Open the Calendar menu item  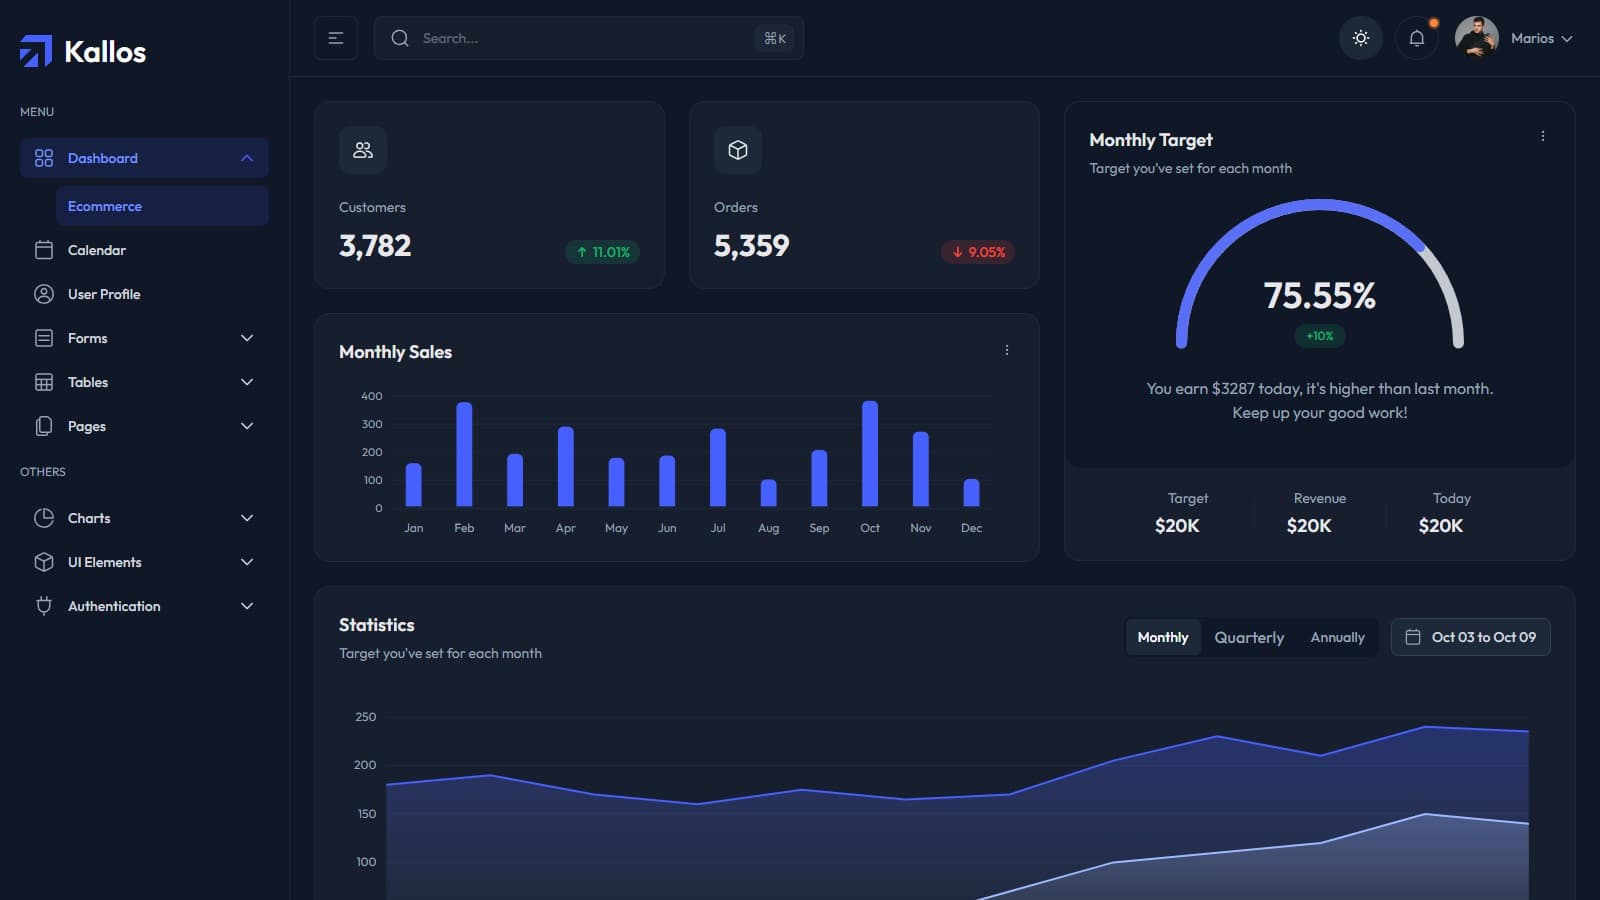pos(144,250)
